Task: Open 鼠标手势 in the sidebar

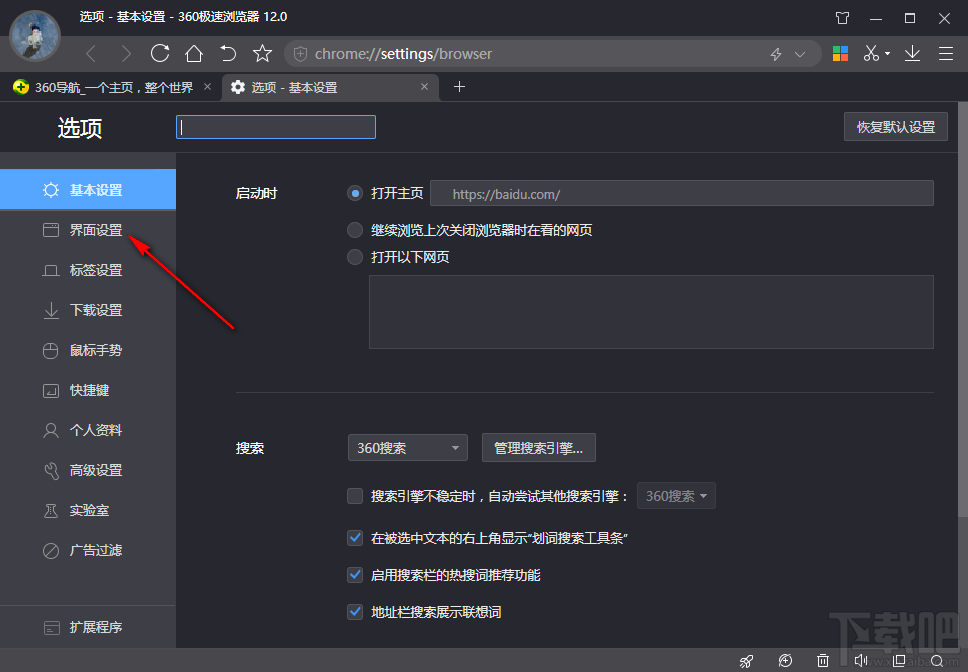Action: point(88,351)
